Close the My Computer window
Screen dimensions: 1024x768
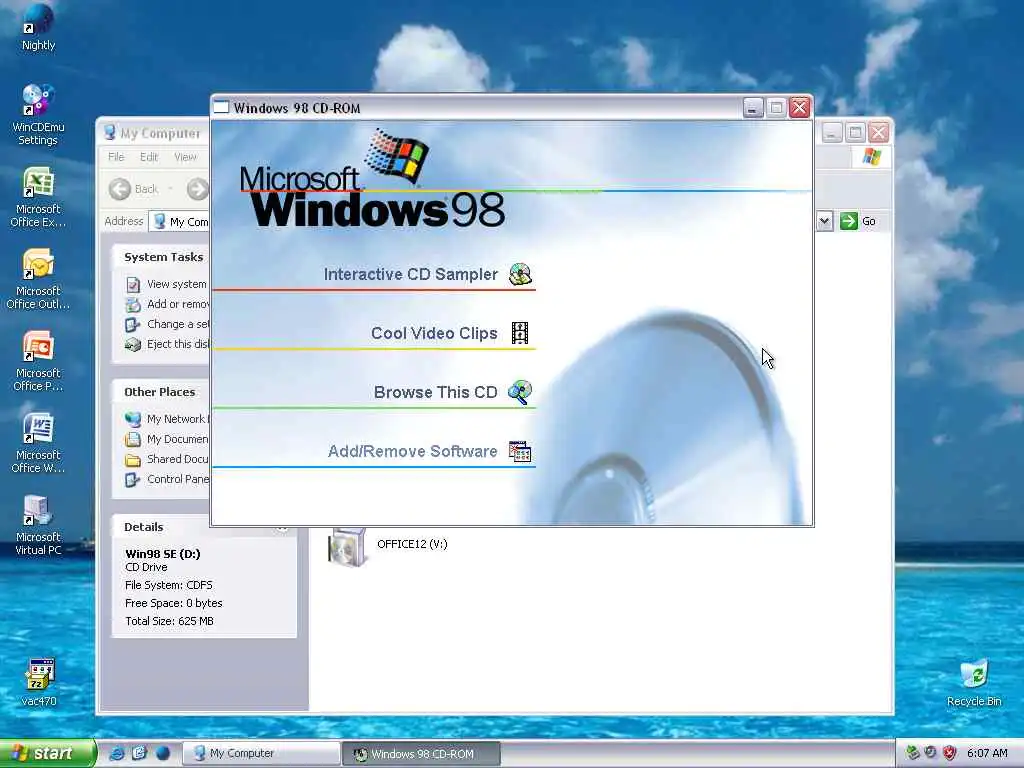878,133
